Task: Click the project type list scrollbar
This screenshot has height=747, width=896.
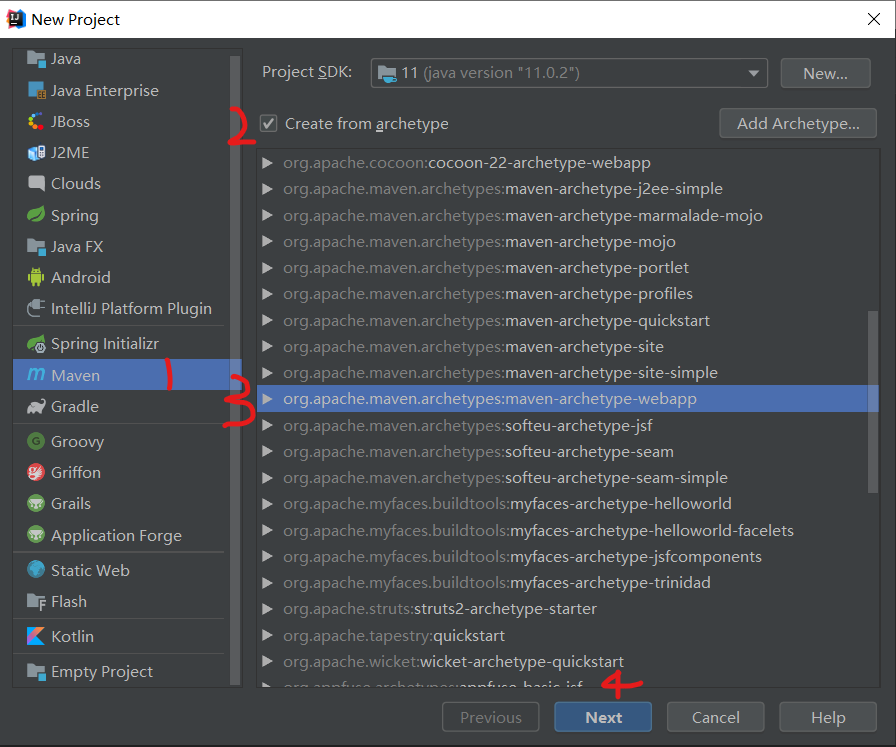Action: 235,369
